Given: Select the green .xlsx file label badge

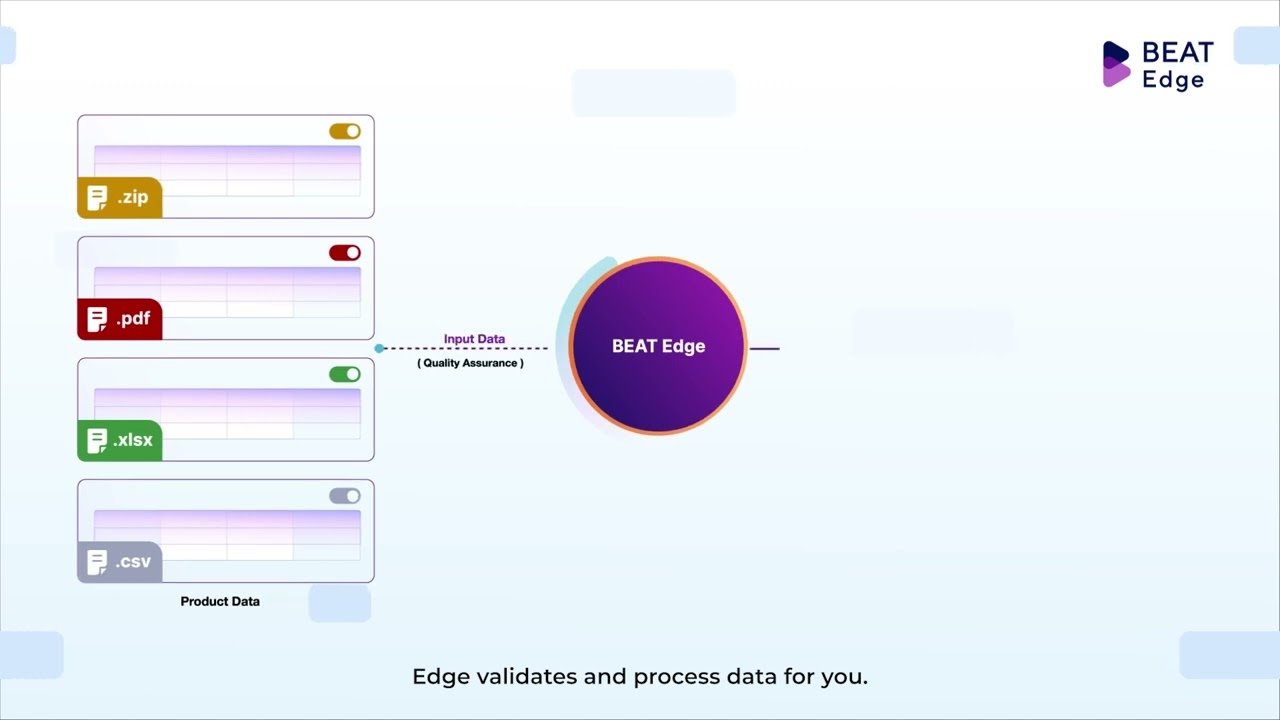Looking at the screenshot, I should coord(120,441).
